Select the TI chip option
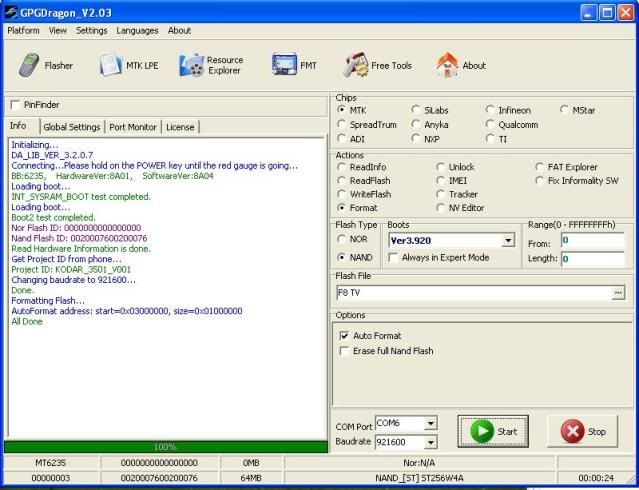The width and height of the screenshot is (639, 490). [x=490, y=139]
